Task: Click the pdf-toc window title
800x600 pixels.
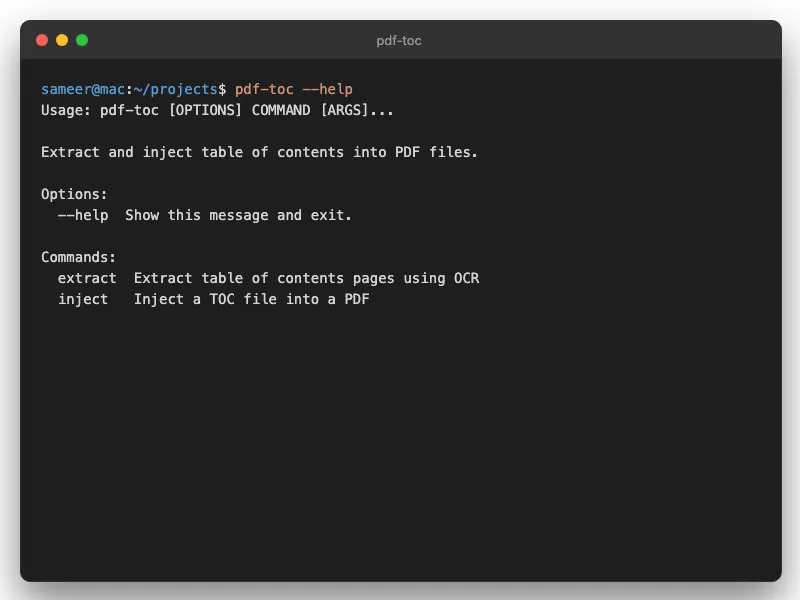Action: 399,41
